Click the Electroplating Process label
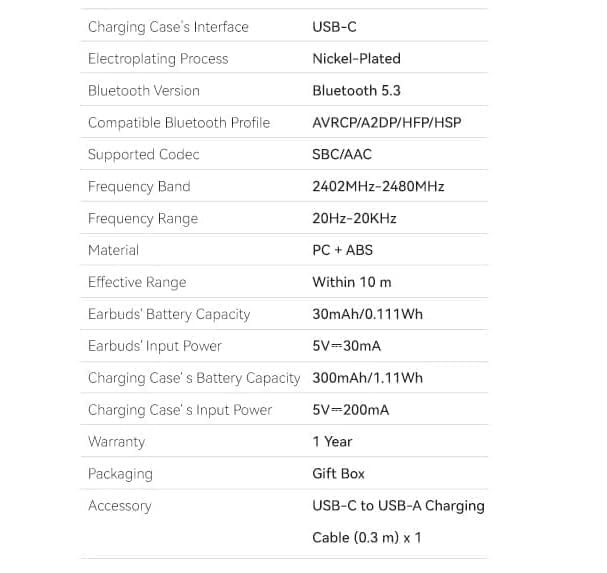 pos(158,59)
